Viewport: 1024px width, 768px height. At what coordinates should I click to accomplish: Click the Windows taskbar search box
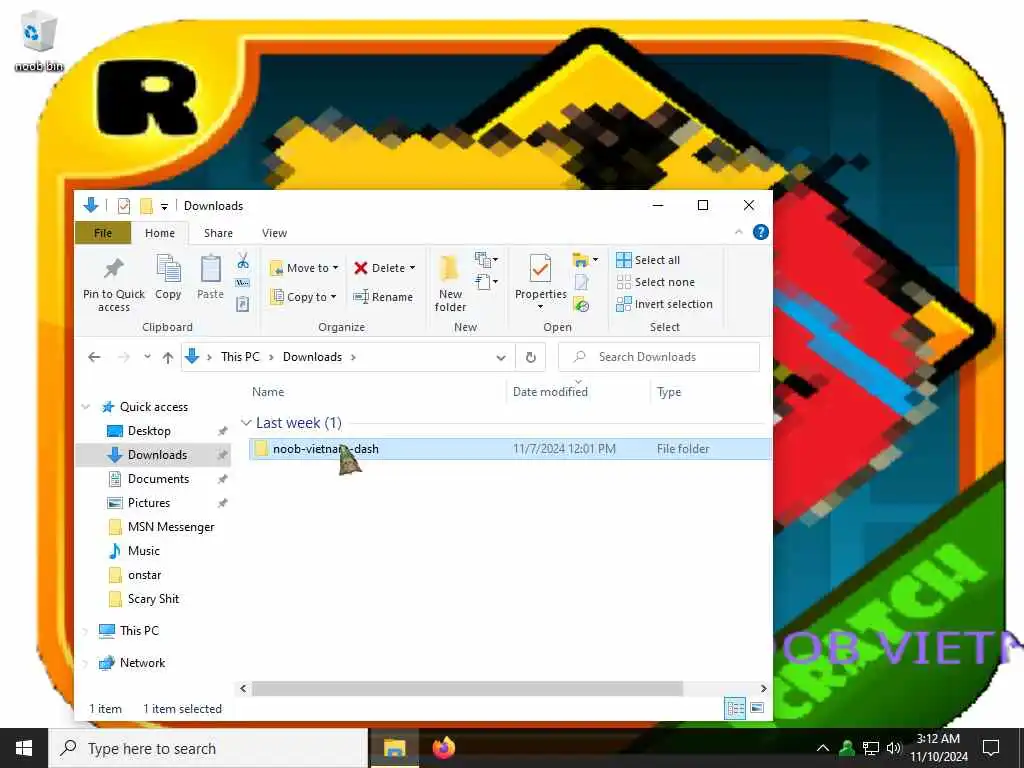click(208, 748)
